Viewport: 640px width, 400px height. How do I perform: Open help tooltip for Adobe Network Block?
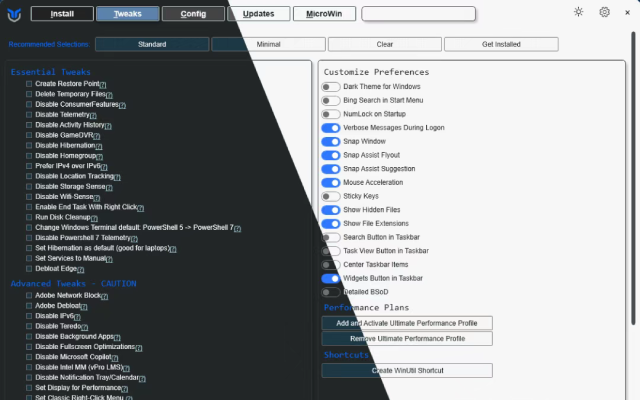[104, 296]
